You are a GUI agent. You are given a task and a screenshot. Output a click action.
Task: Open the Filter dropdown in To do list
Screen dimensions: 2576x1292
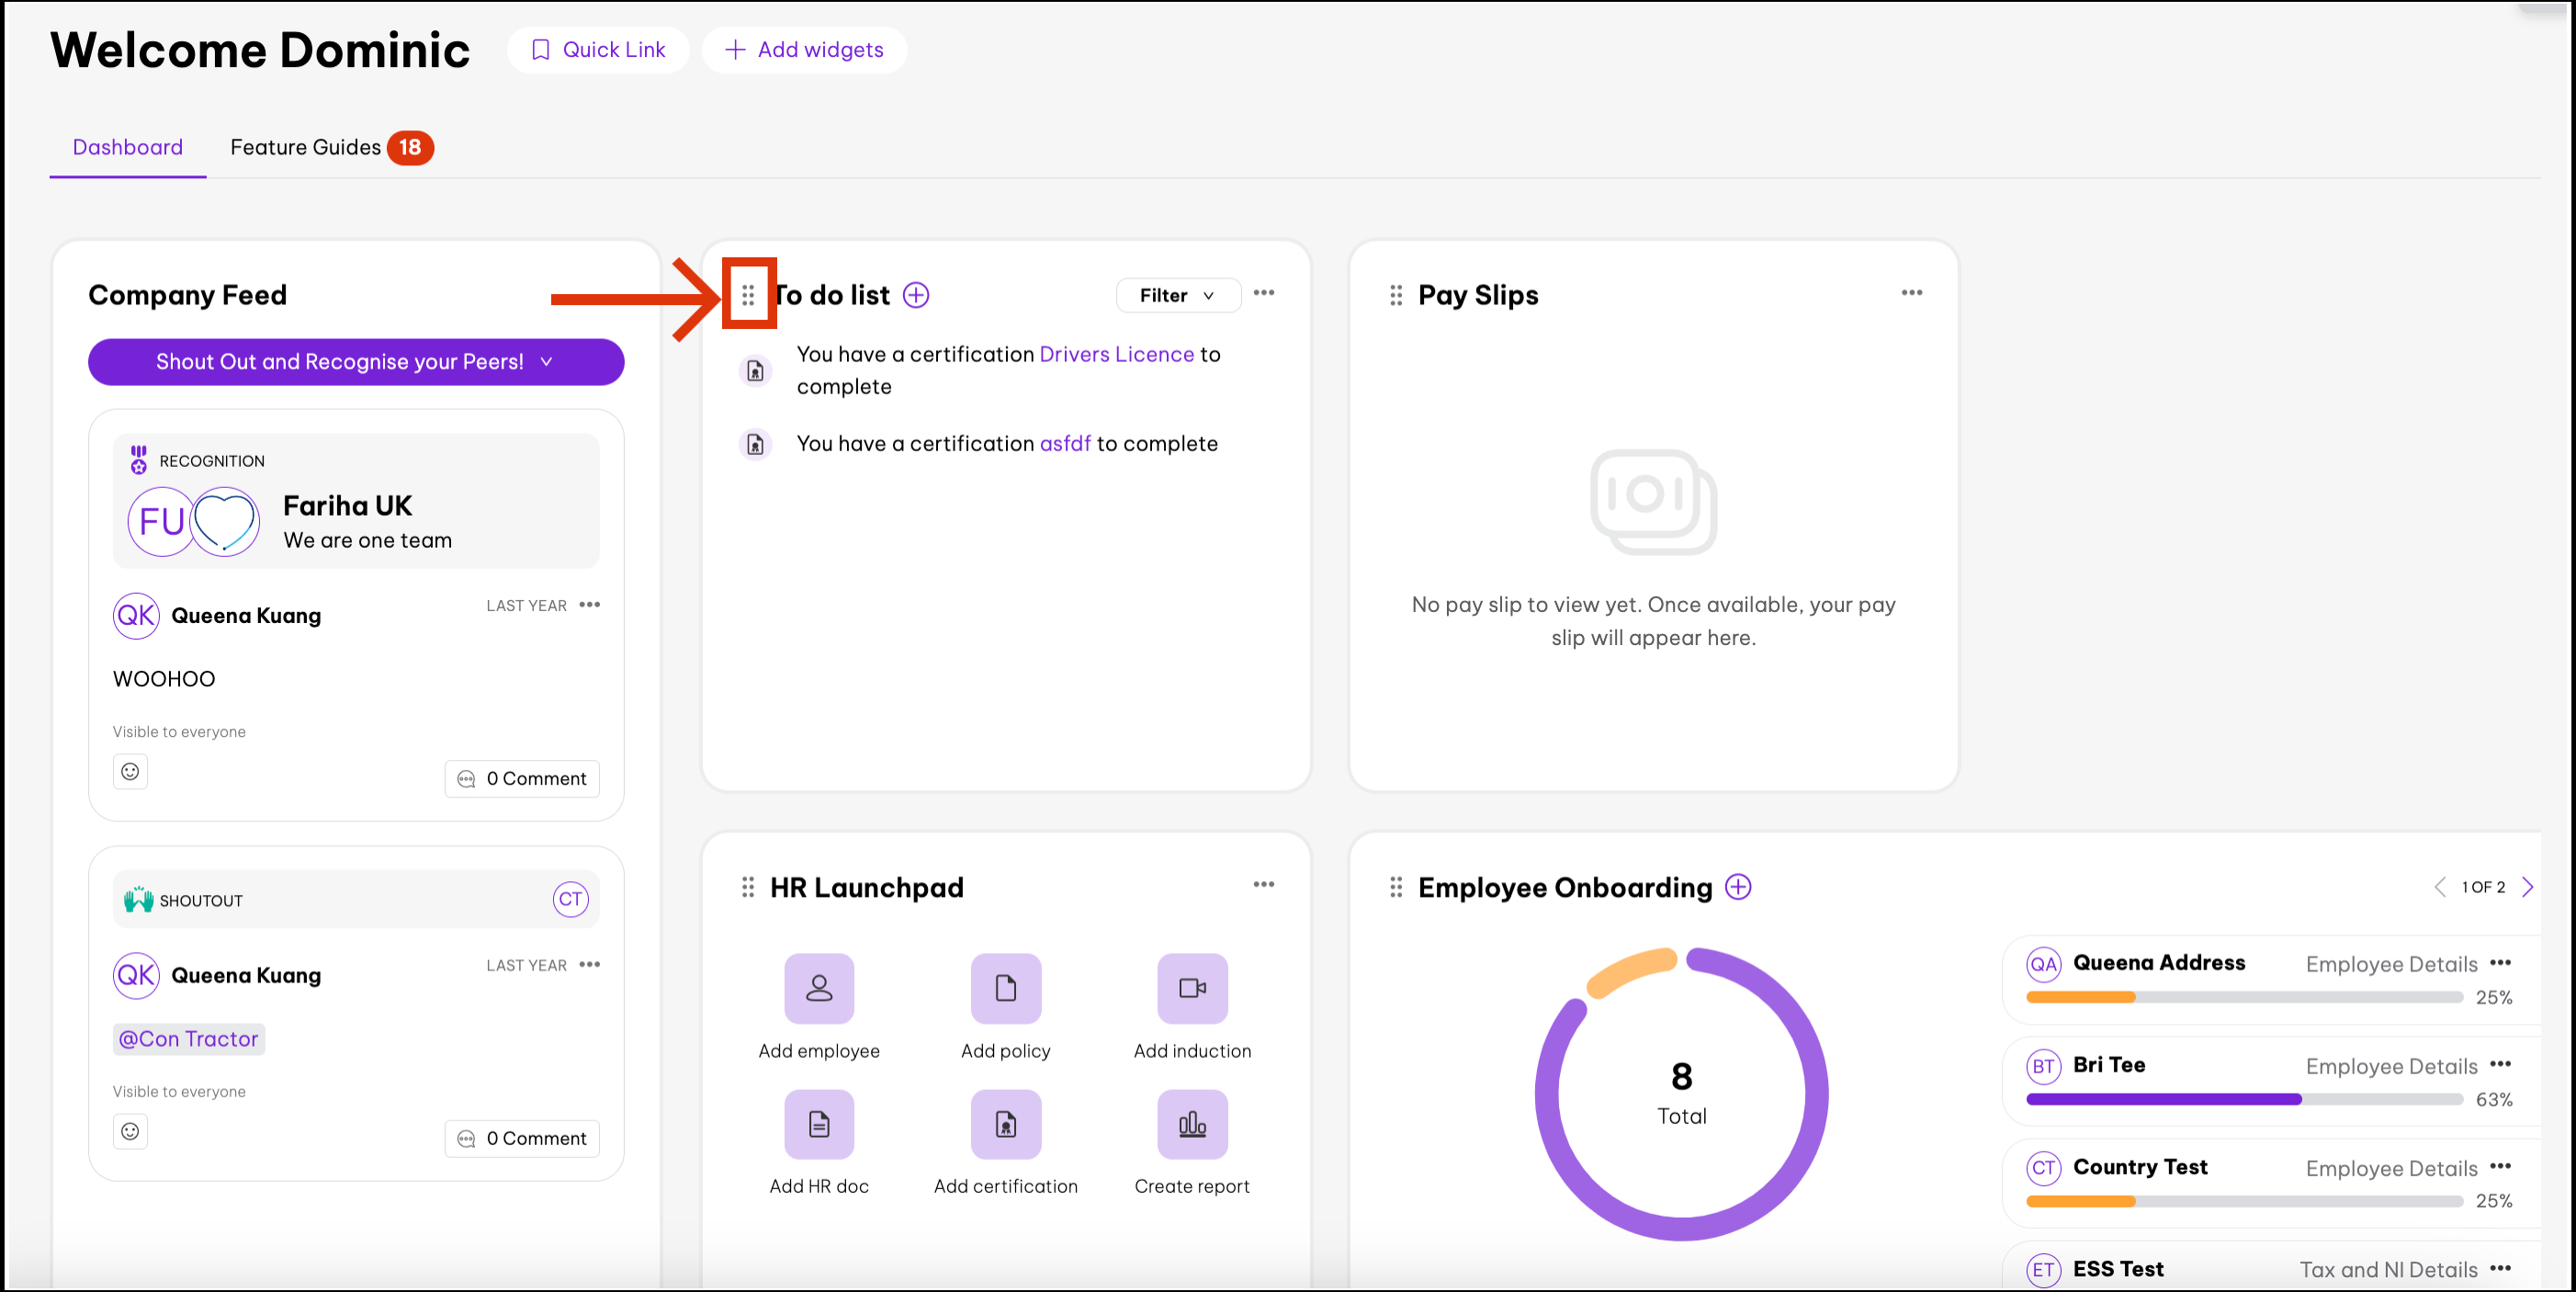click(1177, 295)
